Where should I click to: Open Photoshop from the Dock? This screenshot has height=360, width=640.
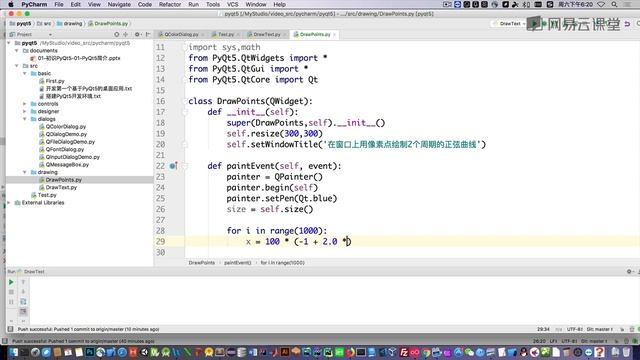(x=89, y=352)
